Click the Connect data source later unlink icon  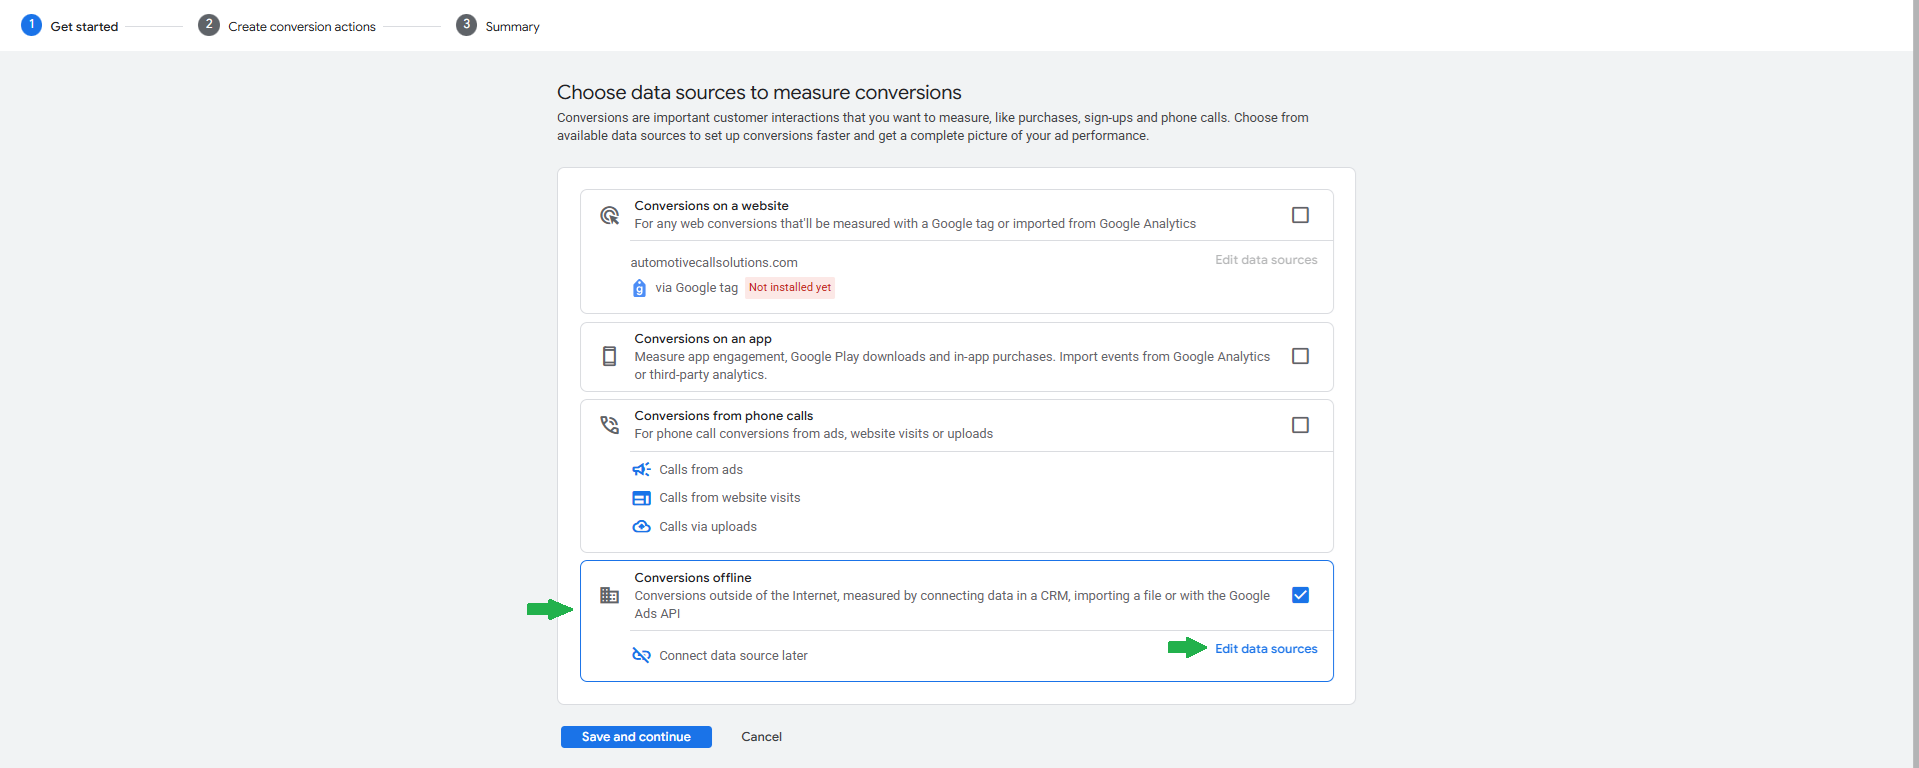(x=642, y=656)
